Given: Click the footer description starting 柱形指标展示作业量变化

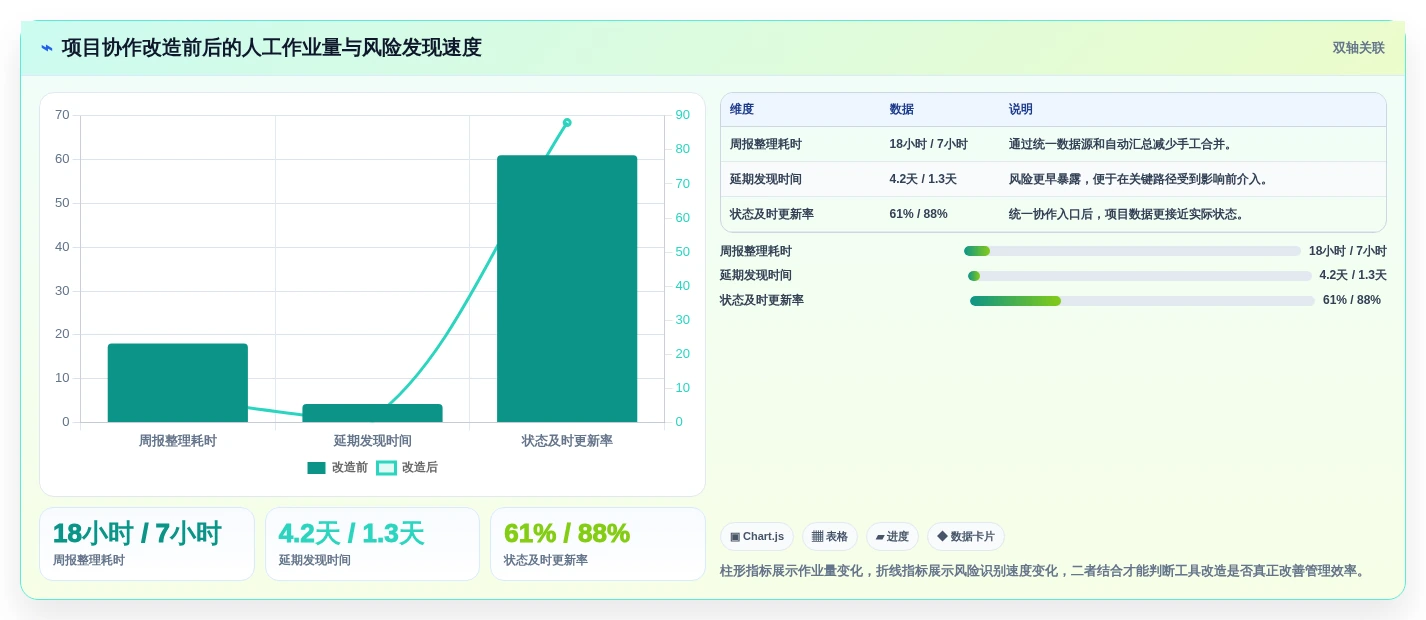Looking at the screenshot, I should (x=1044, y=571).
